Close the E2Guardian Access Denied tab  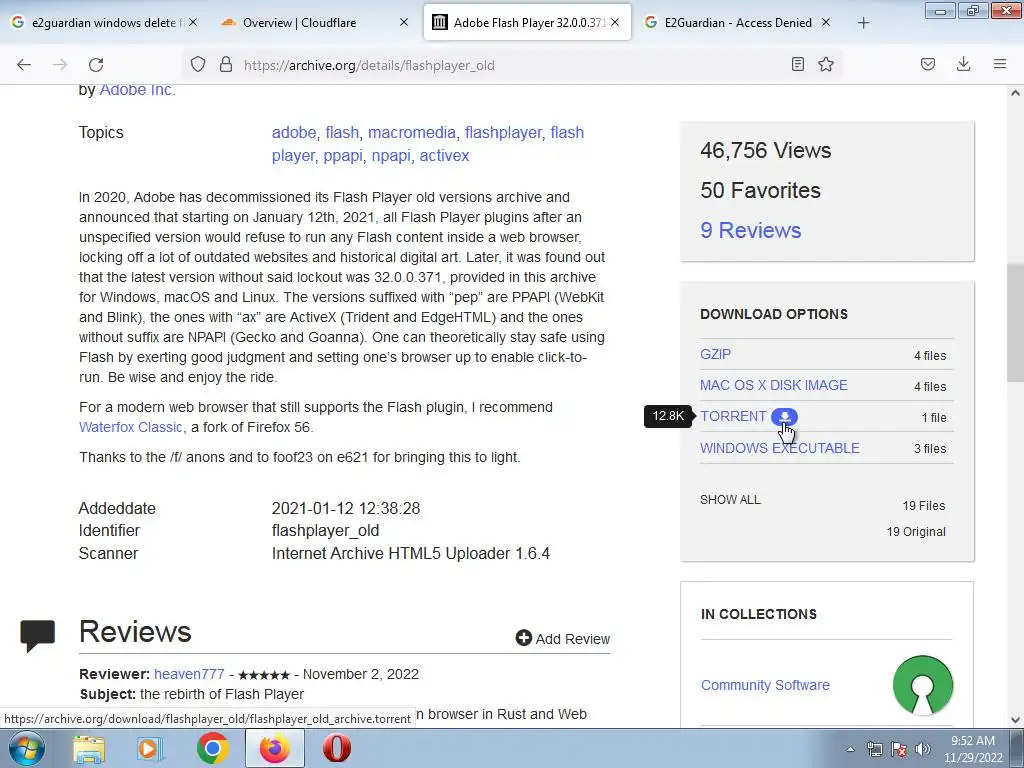826,22
